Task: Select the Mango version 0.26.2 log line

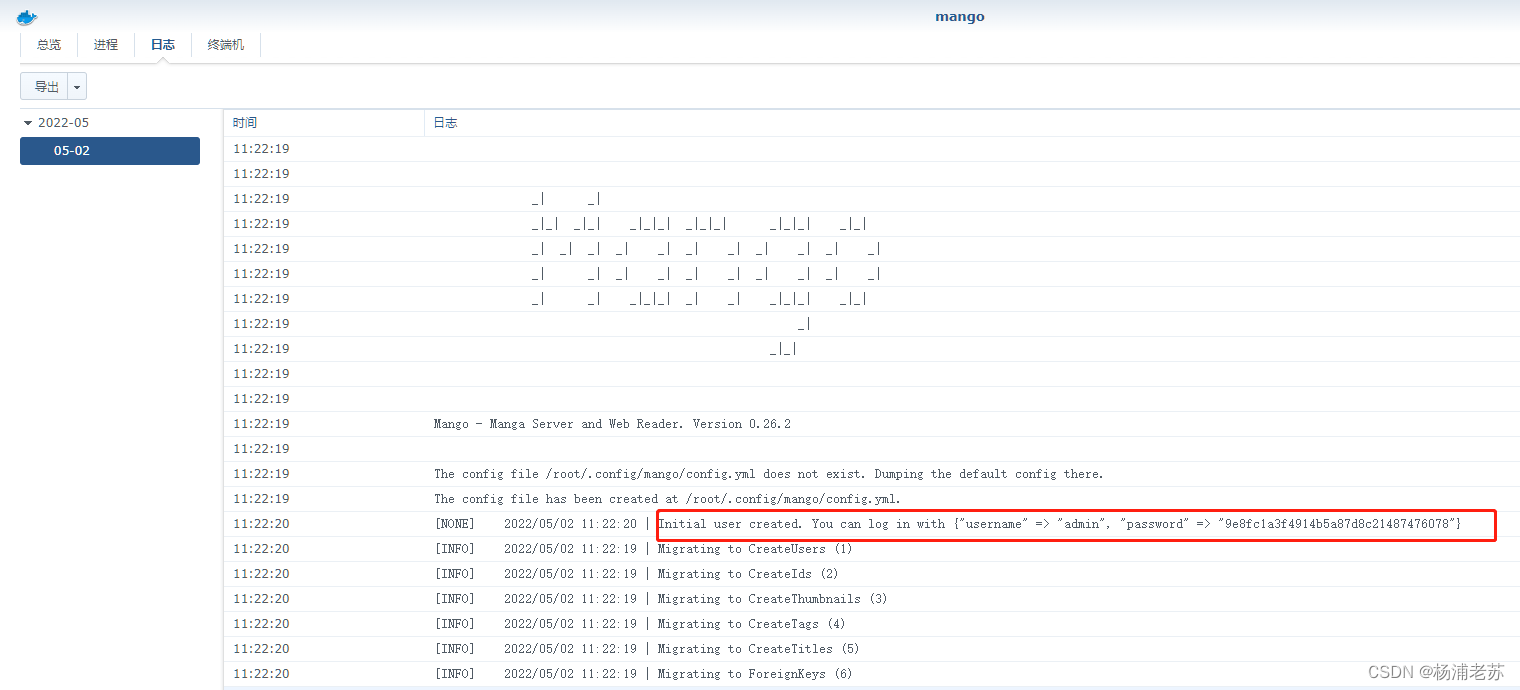Action: point(872,424)
